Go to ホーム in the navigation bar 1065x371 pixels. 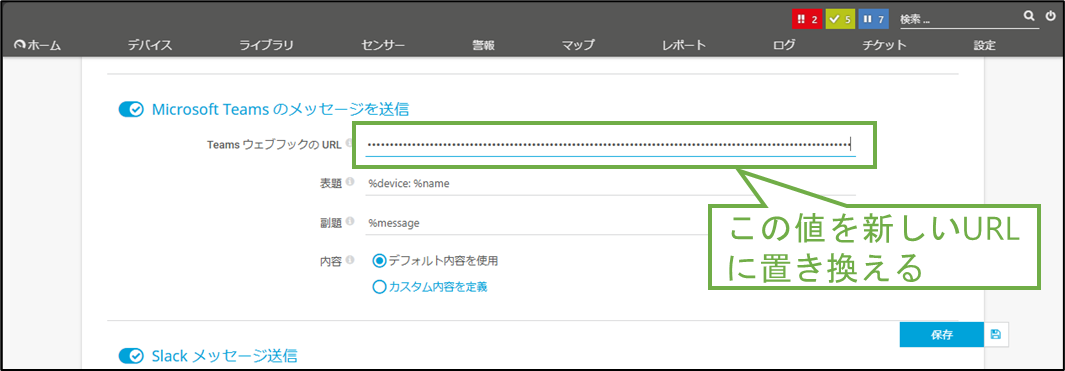pos(38,46)
